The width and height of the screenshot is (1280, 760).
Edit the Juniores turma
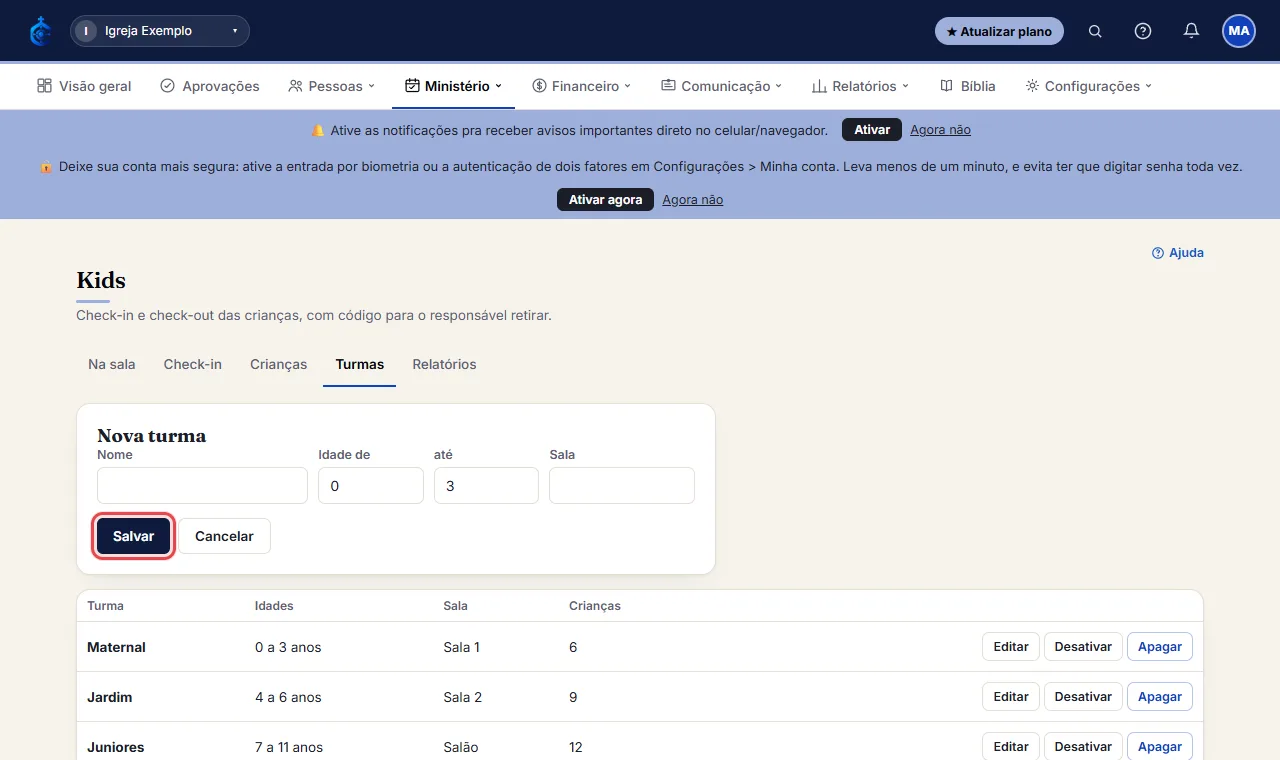(1011, 747)
